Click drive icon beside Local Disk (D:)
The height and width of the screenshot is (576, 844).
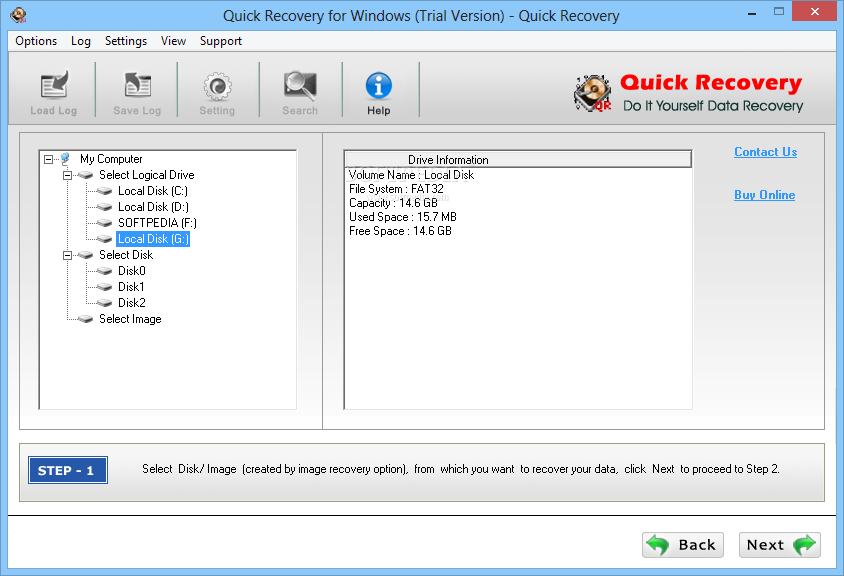(x=104, y=207)
